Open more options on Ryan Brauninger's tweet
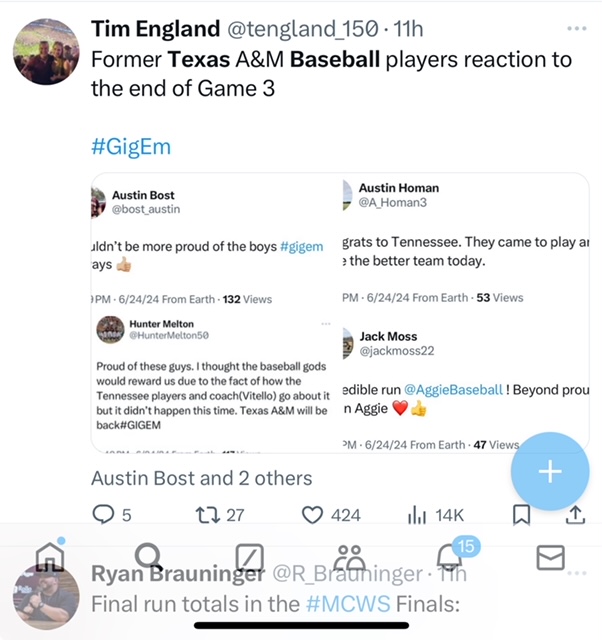The width and height of the screenshot is (602, 640). pyautogui.click(x=577, y=575)
